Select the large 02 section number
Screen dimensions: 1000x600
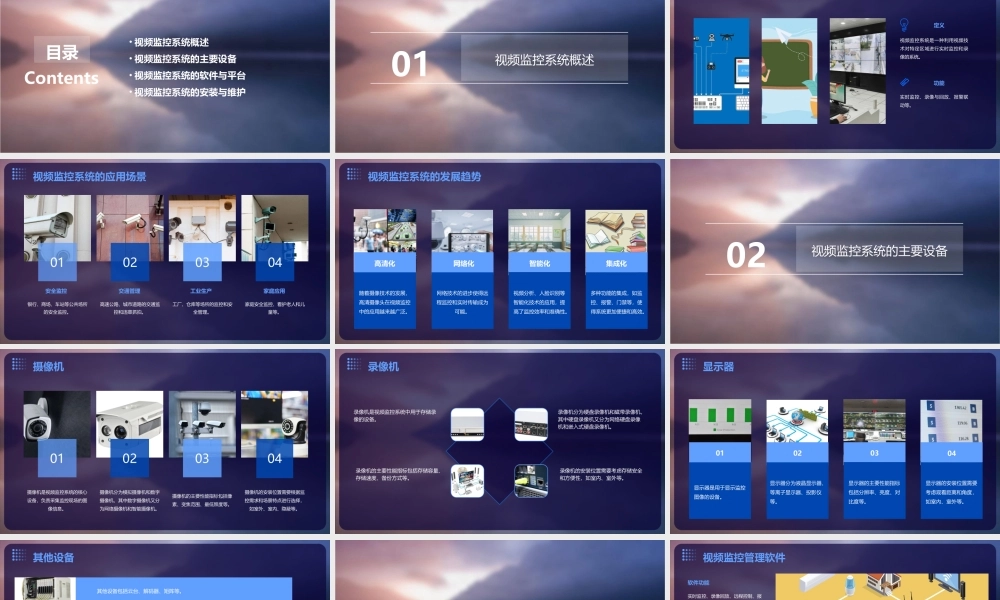[x=746, y=255]
